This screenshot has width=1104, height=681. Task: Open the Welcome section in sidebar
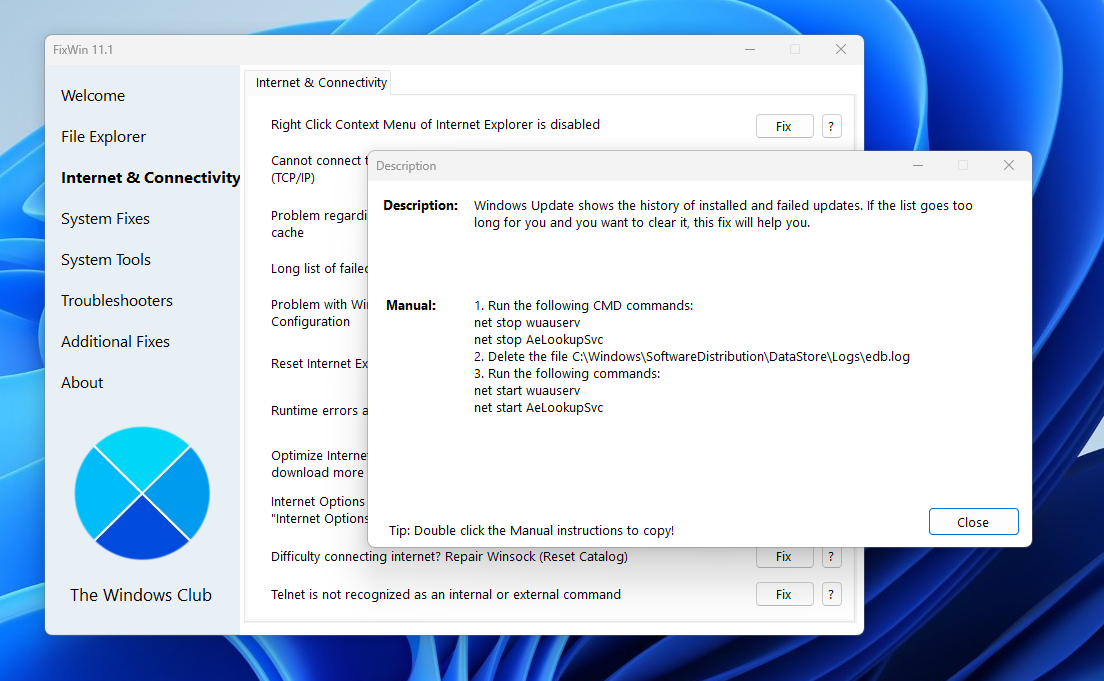(93, 96)
